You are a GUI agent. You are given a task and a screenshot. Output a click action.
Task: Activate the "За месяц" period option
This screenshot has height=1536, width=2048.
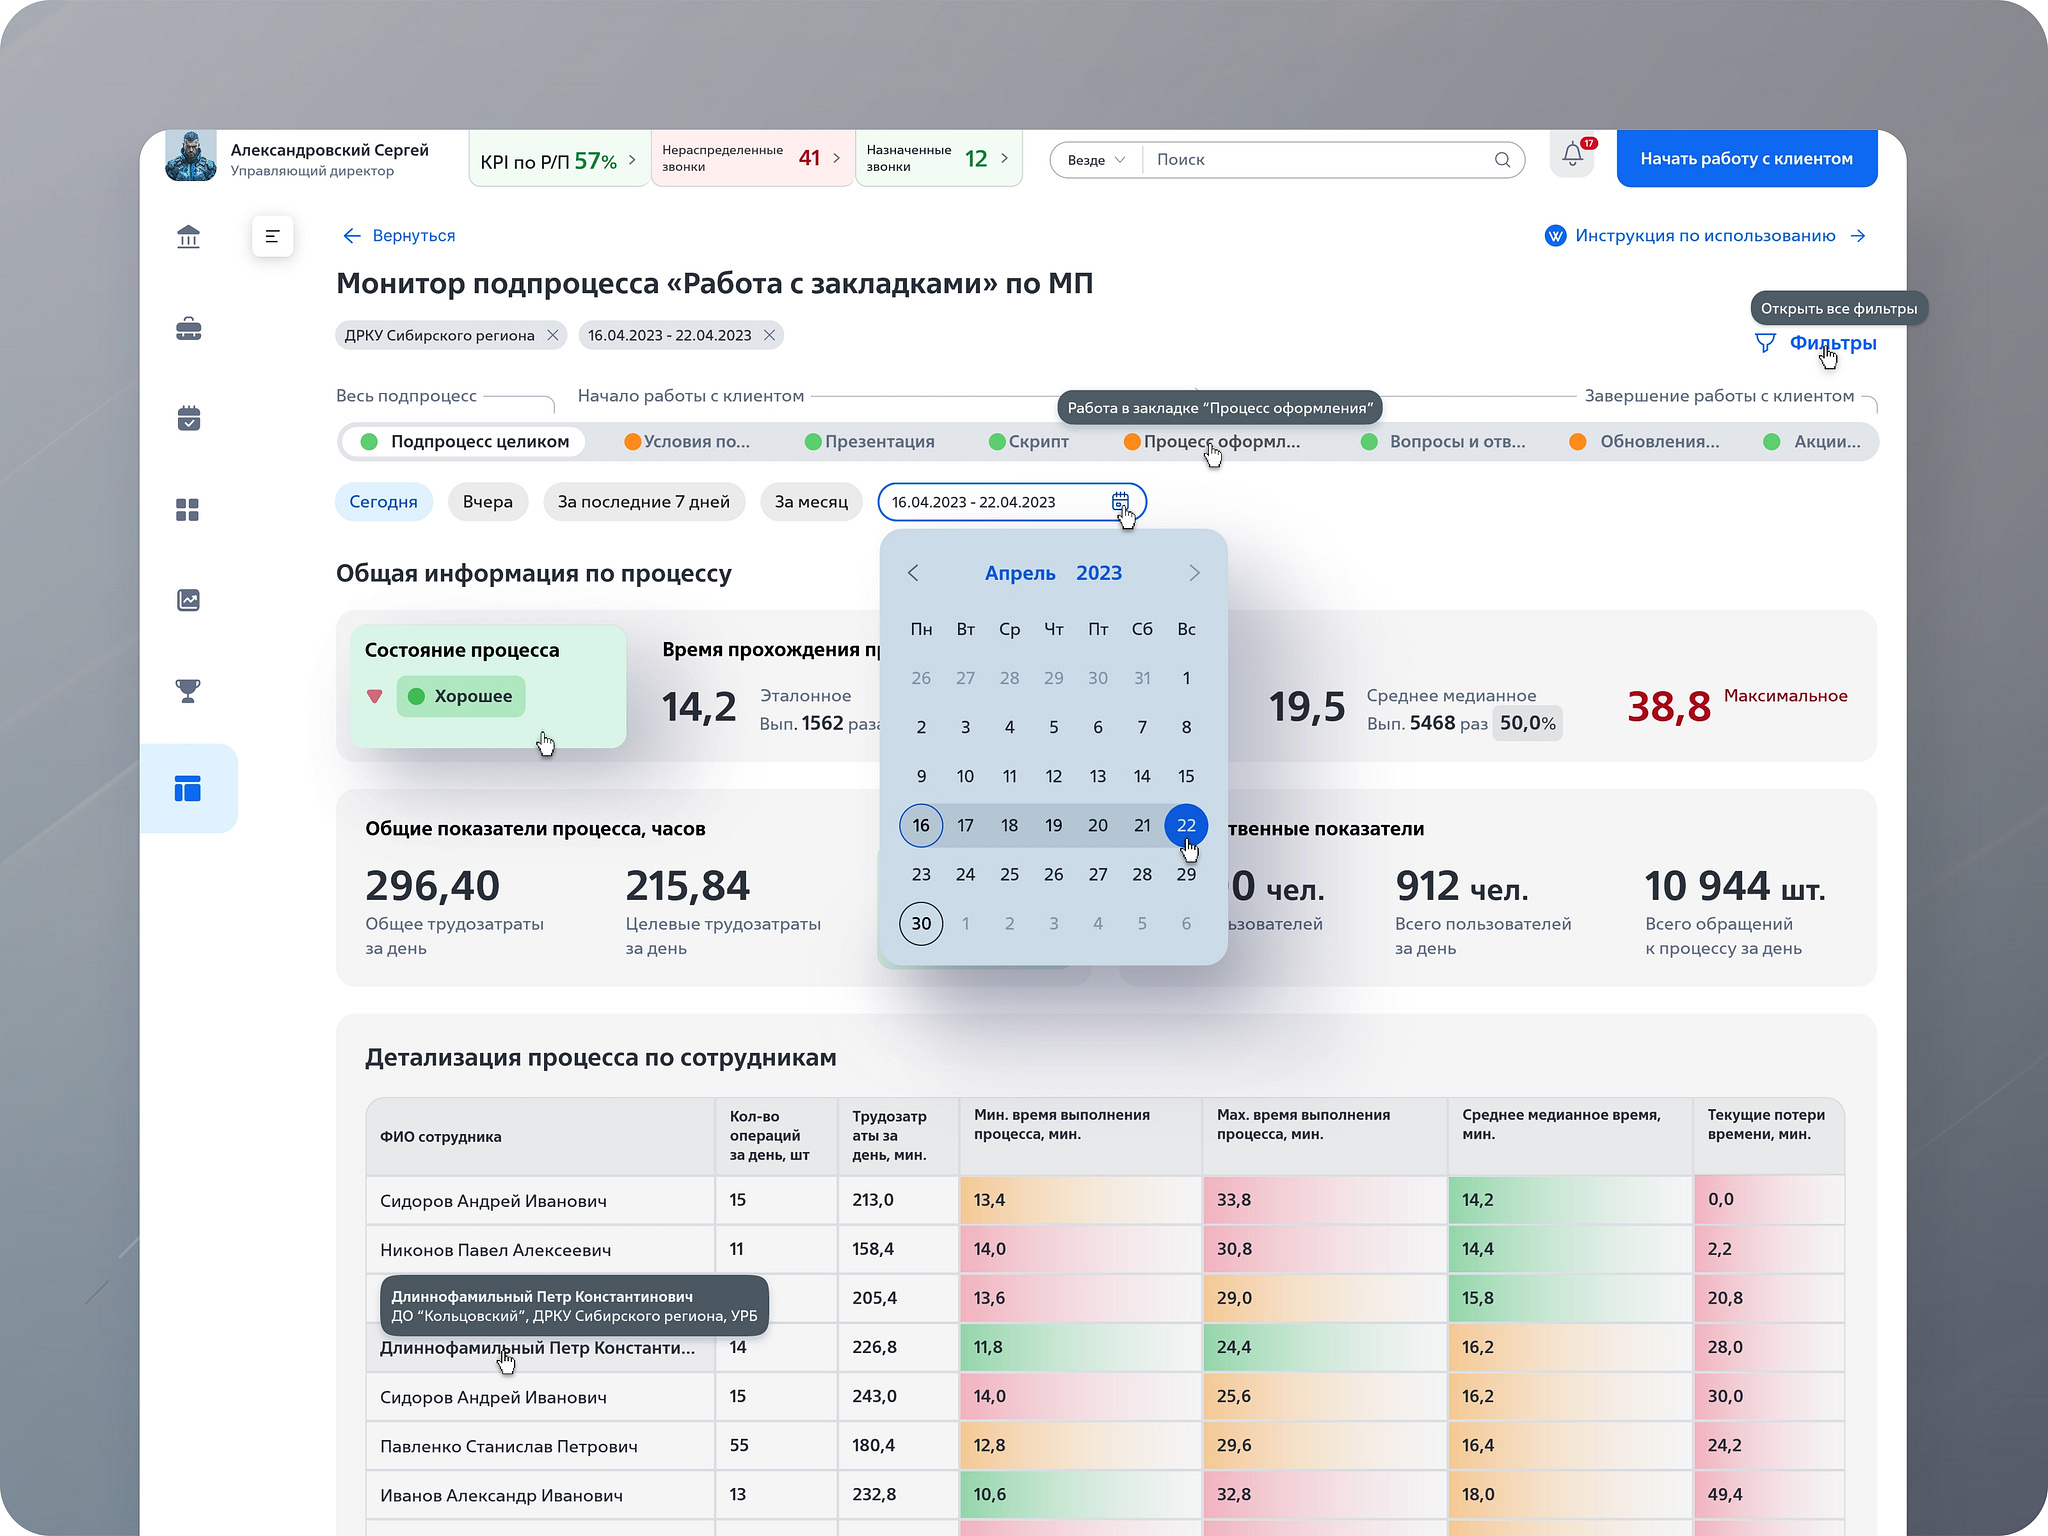[x=811, y=501]
